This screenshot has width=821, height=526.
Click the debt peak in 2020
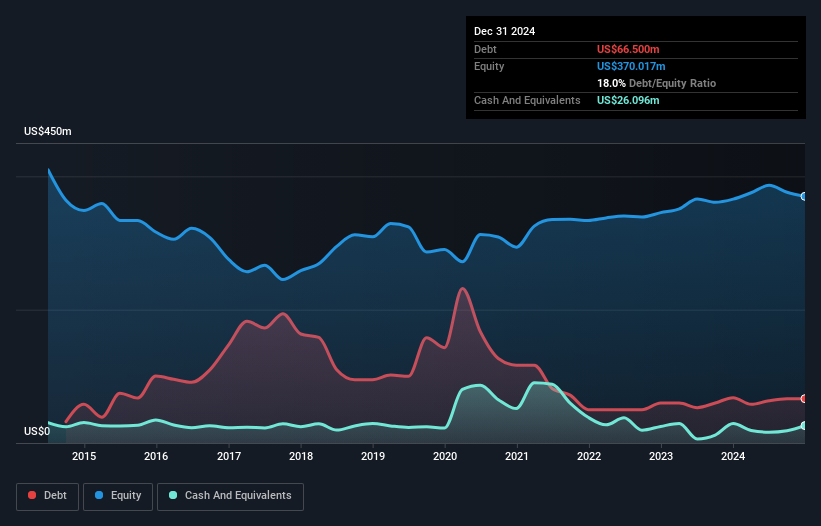click(462, 288)
